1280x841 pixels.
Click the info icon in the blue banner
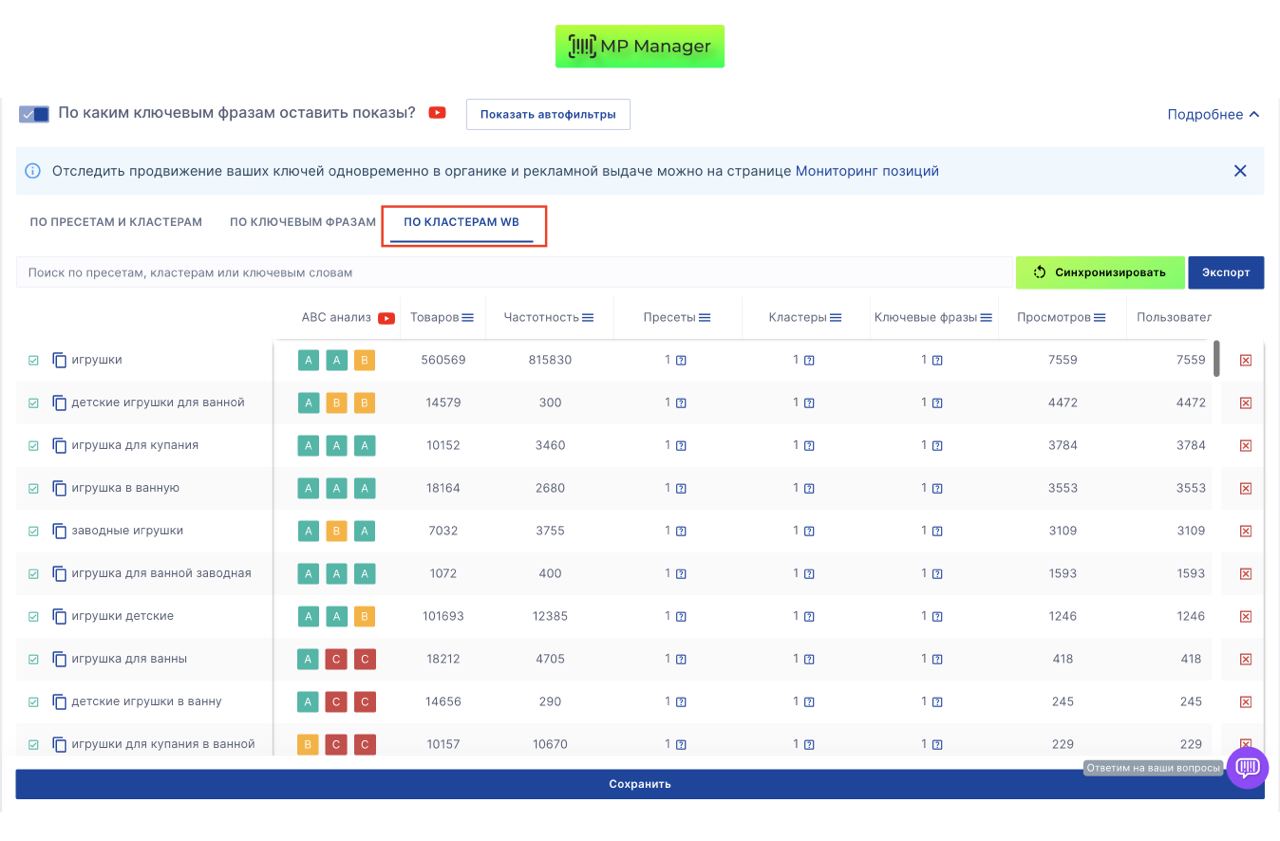click(33, 171)
